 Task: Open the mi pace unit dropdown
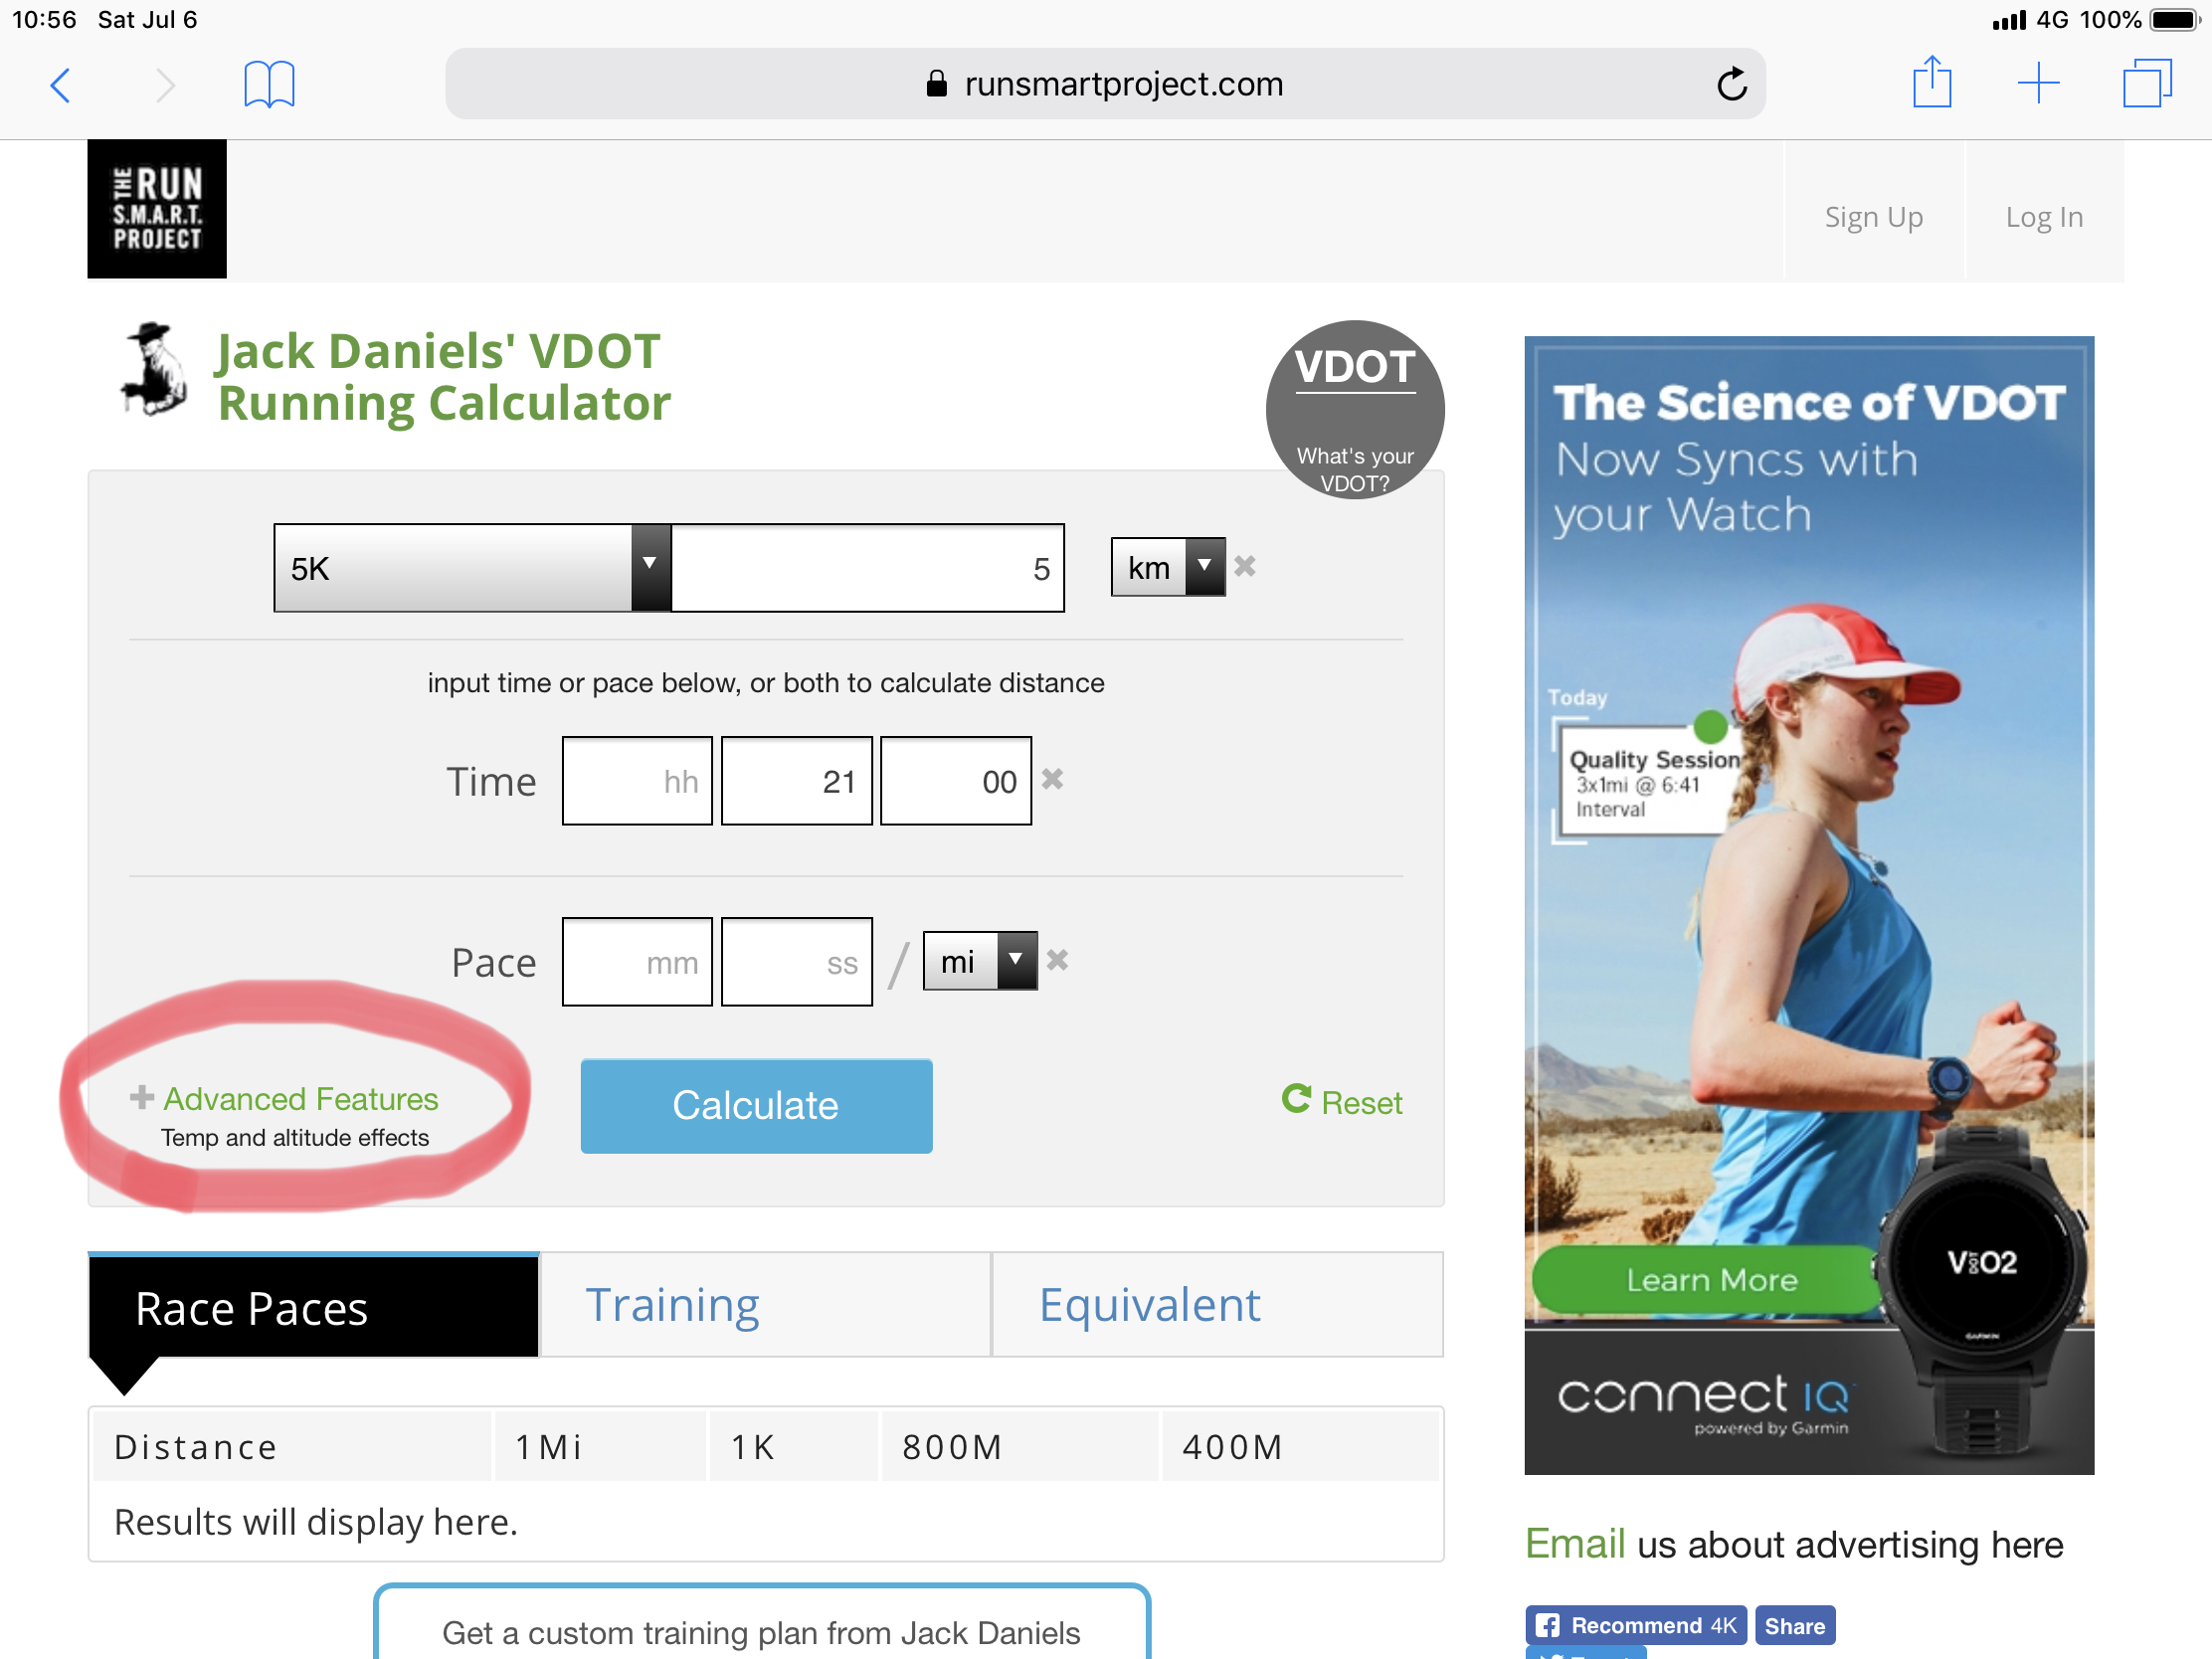tap(980, 961)
